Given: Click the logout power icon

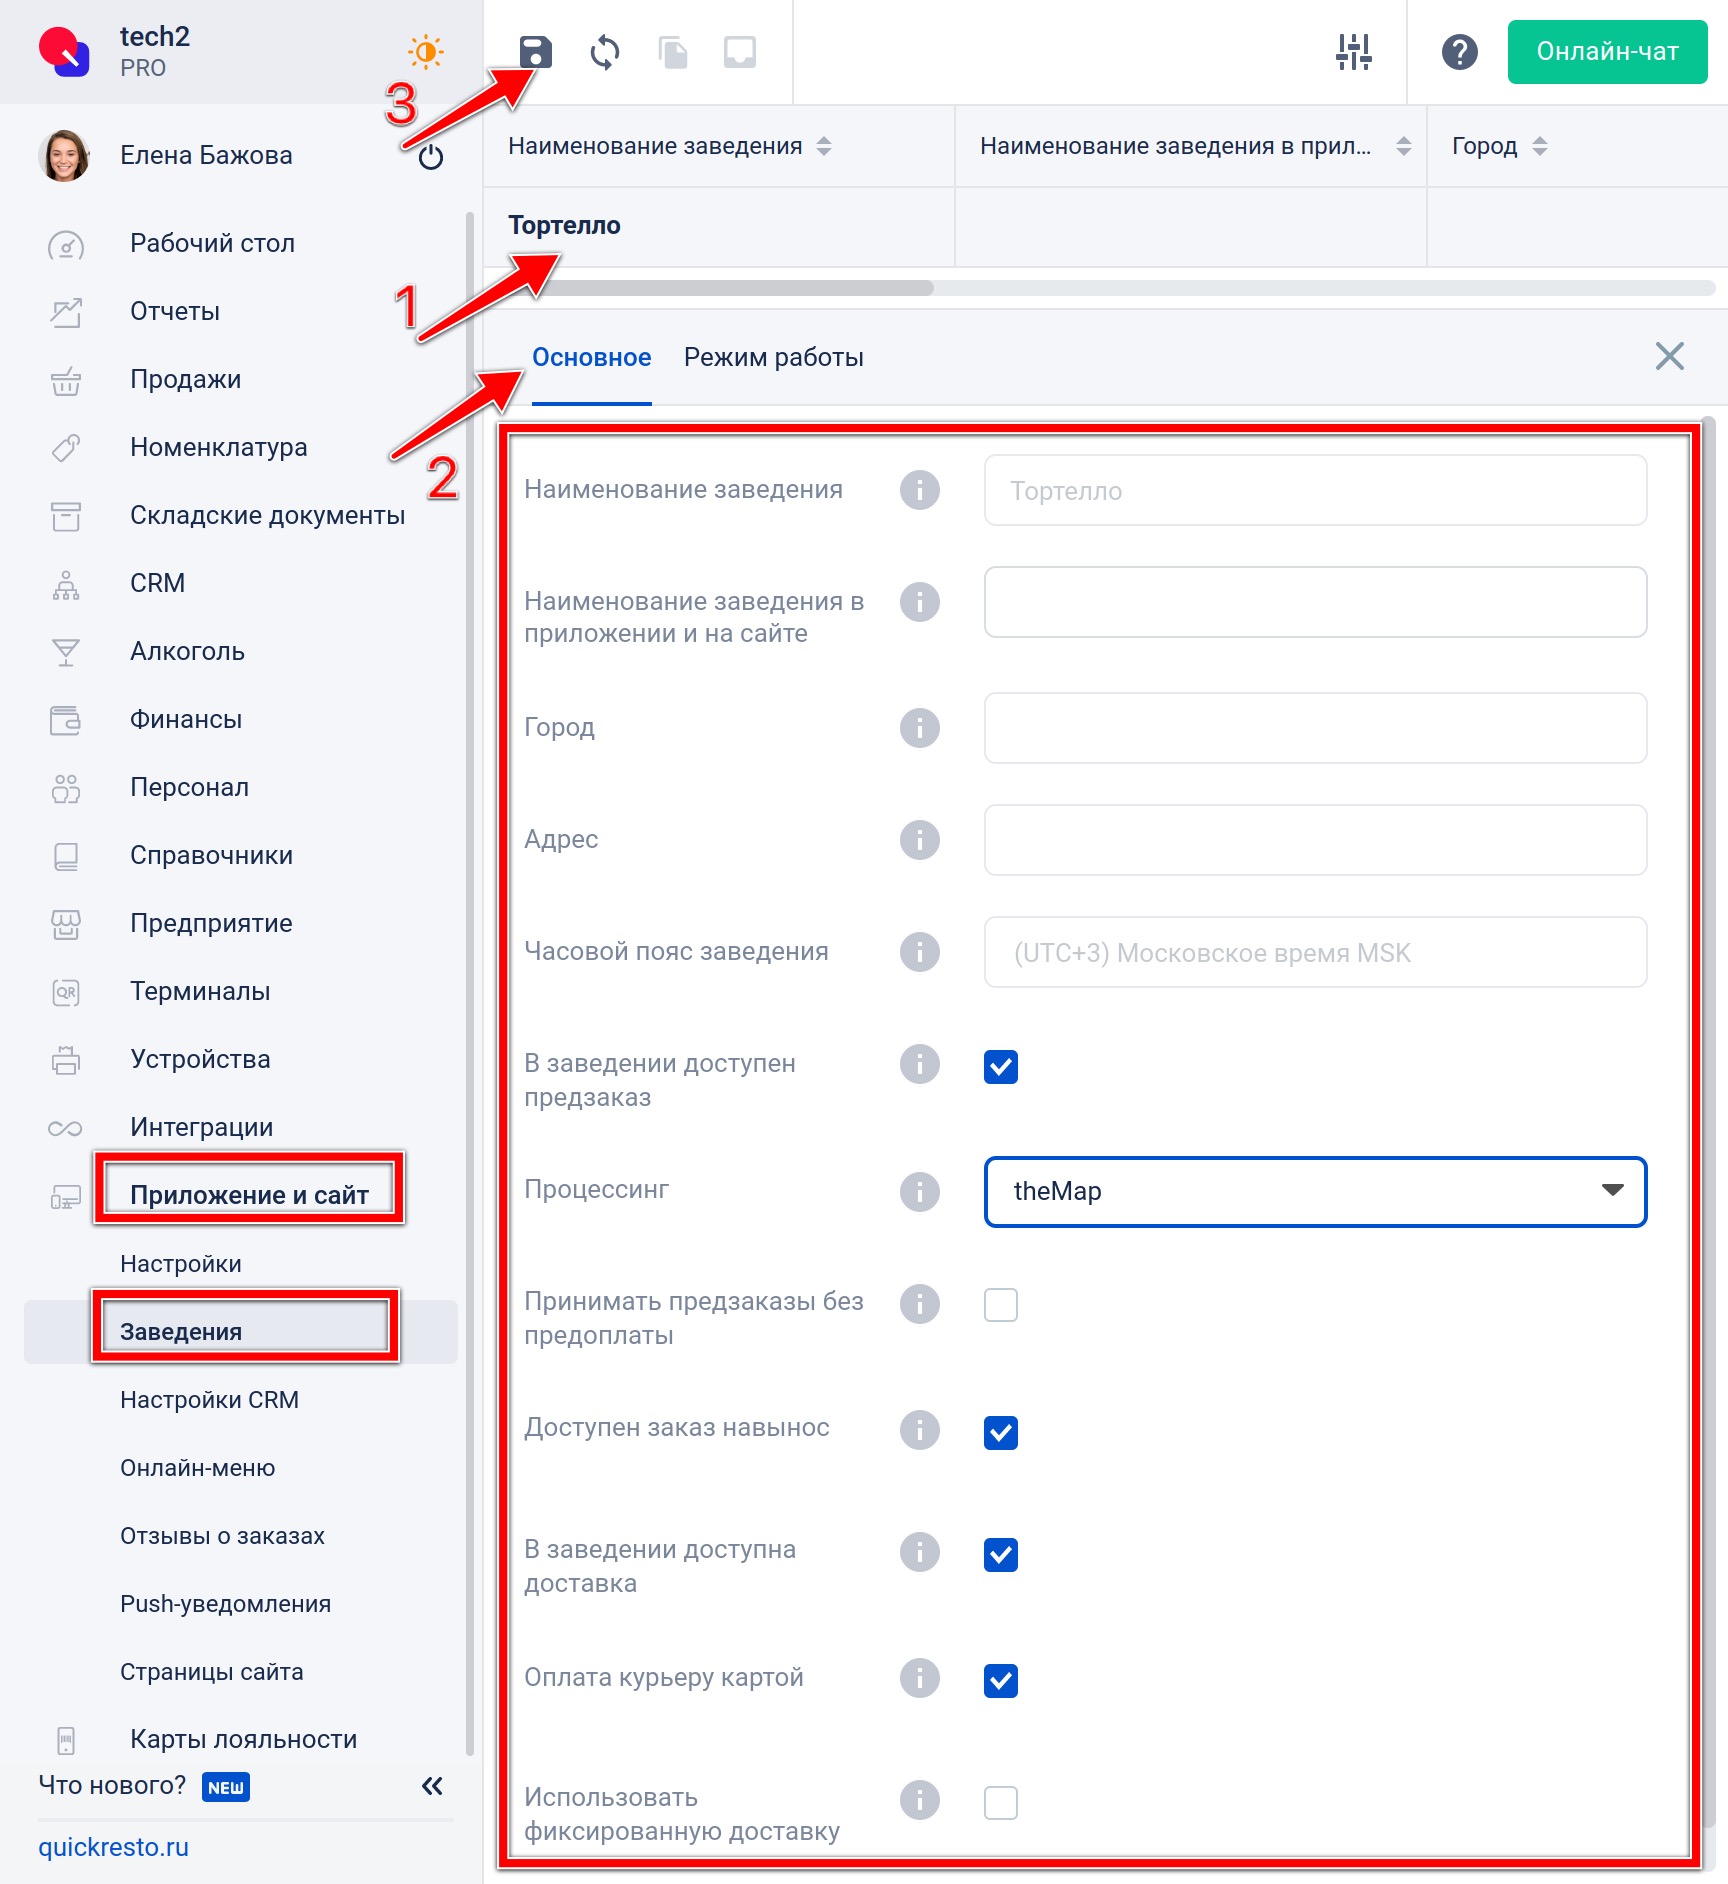Looking at the screenshot, I should [x=431, y=157].
